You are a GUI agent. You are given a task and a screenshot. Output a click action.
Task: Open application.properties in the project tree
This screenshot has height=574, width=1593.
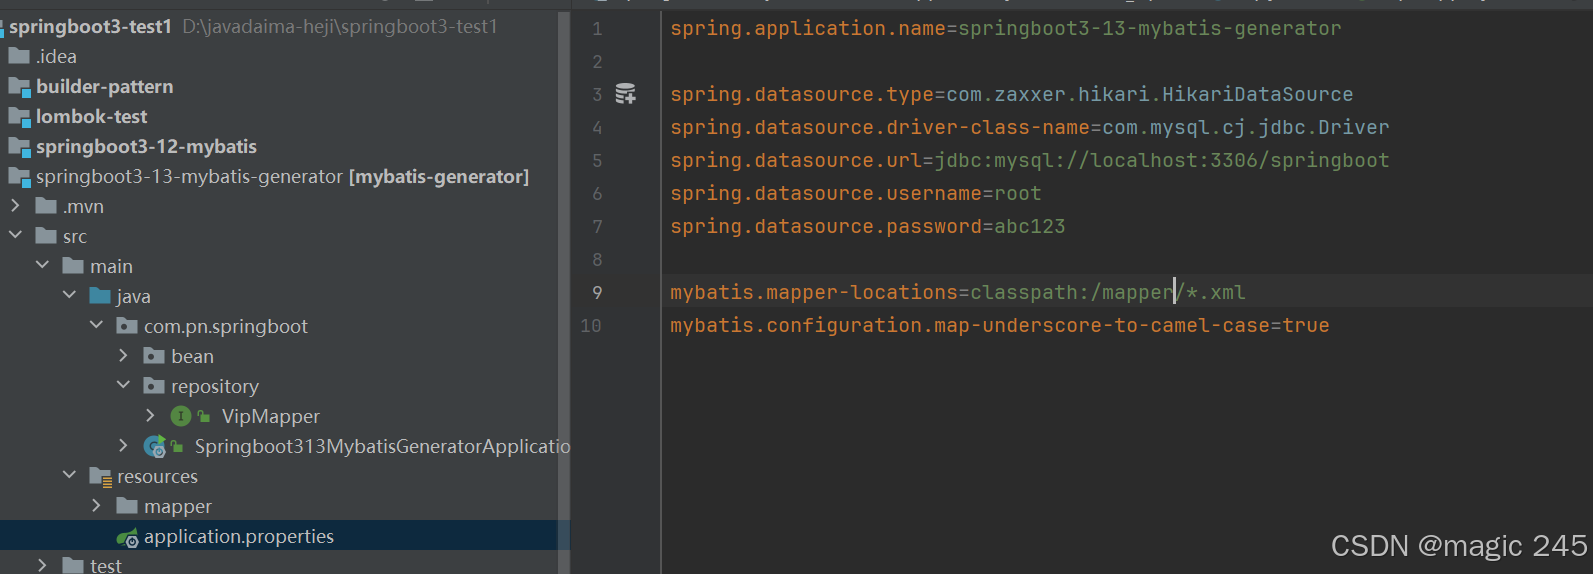point(239,537)
